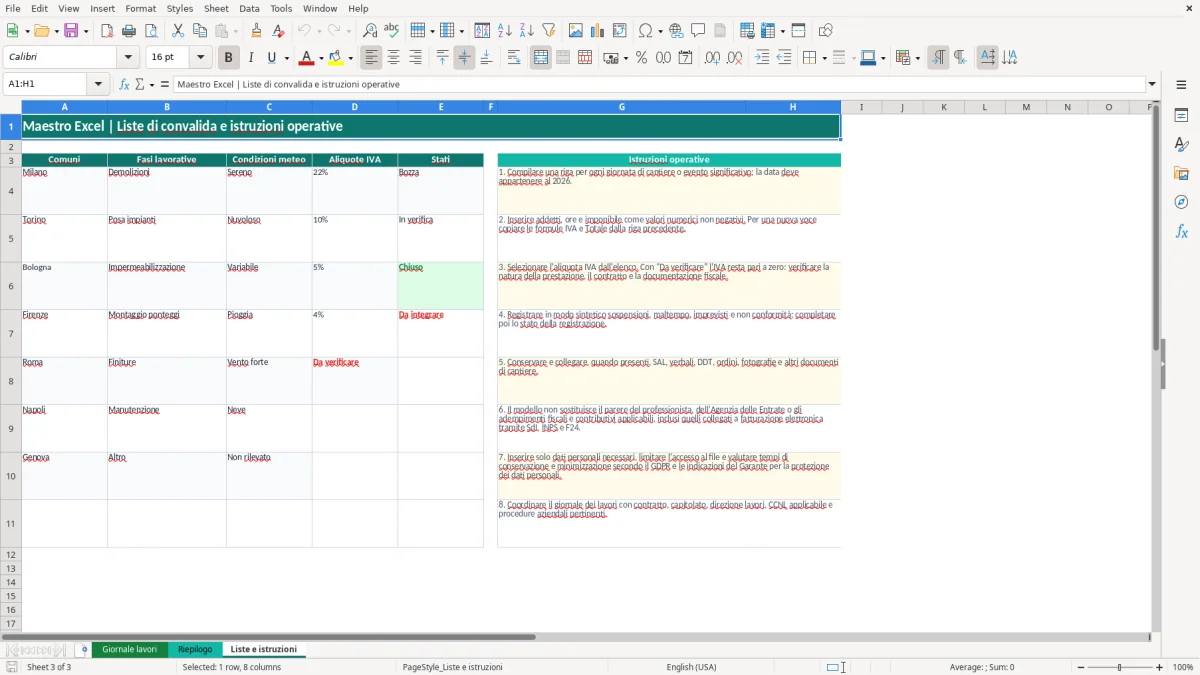Open the sidebar Gallery icon
This screenshot has height=675, width=1200.
tap(1181, 173)
